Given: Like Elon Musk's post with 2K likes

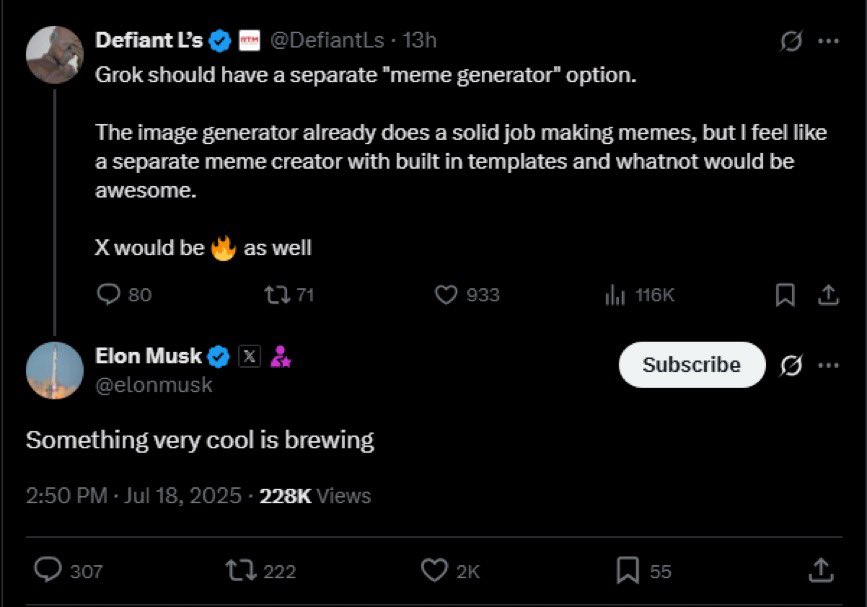Looking at the screenshot, I should (x=450, y=571).
